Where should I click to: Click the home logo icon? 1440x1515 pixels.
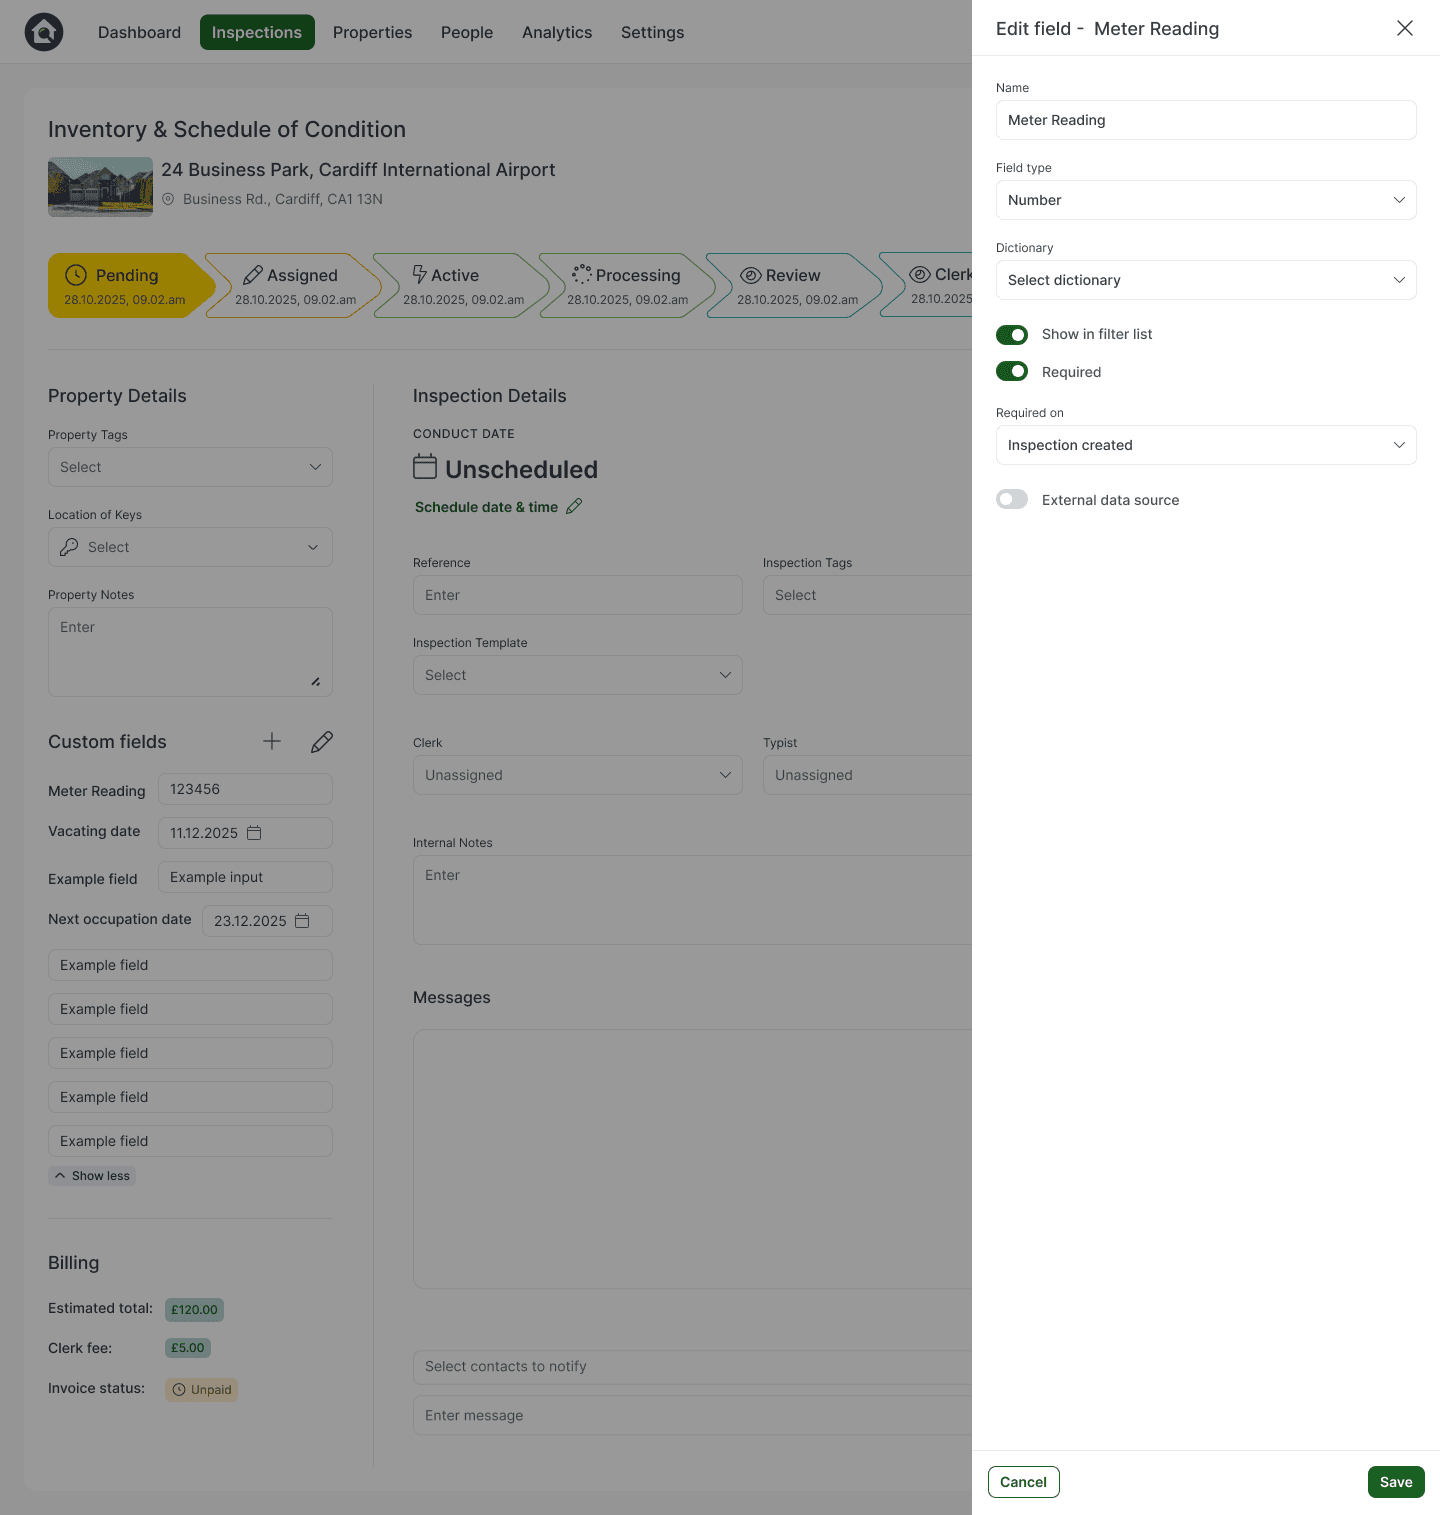tap(44, 32)
